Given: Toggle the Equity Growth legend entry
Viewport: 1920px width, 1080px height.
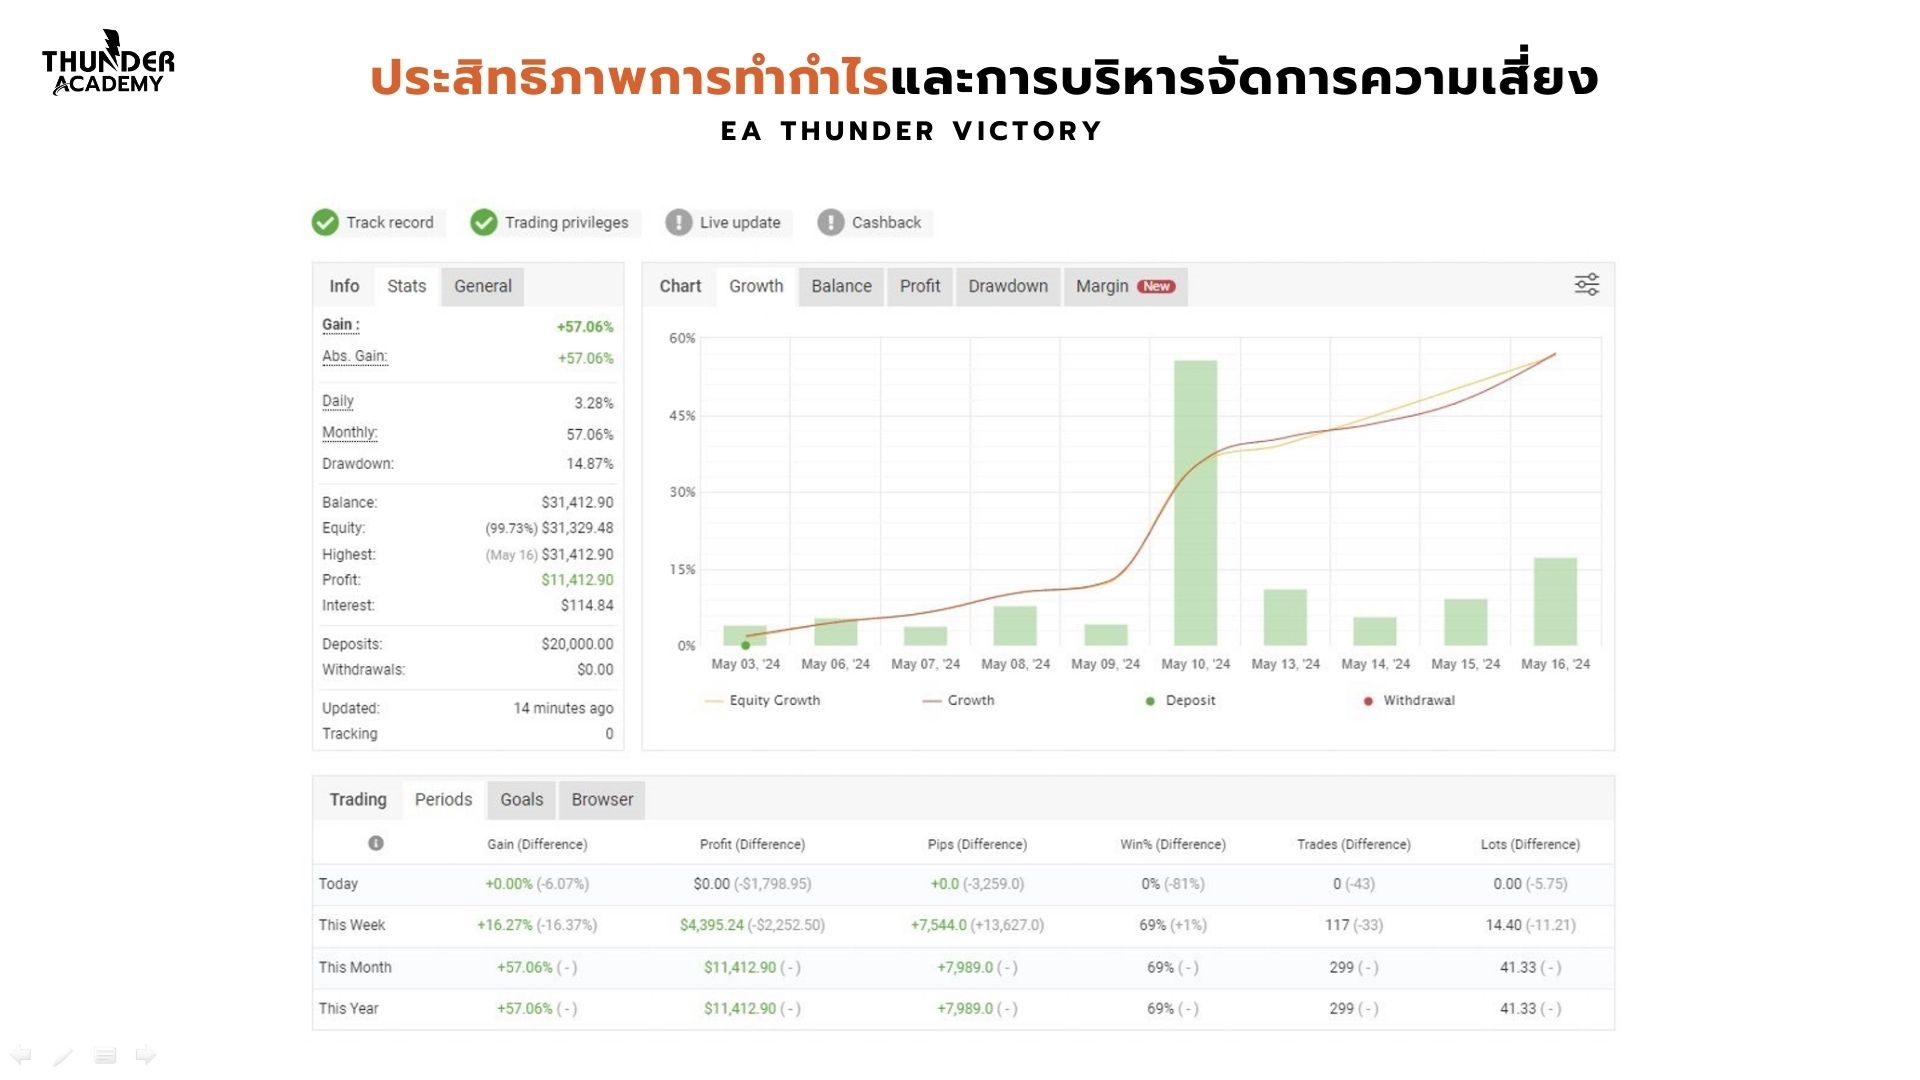Looking at the screenshot, I should pos(763,700).
